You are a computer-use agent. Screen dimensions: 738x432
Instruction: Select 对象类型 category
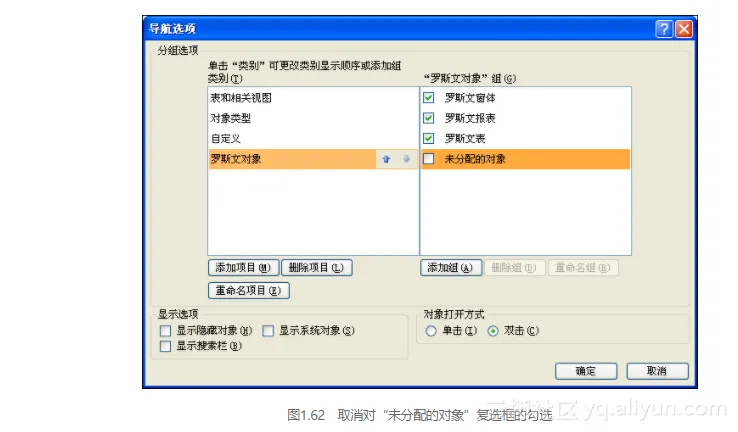313,118
